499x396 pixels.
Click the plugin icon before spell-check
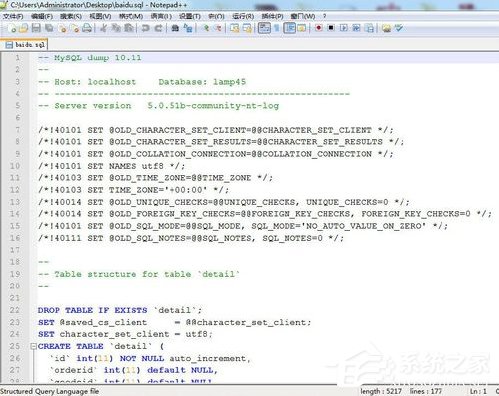[386, 28]
